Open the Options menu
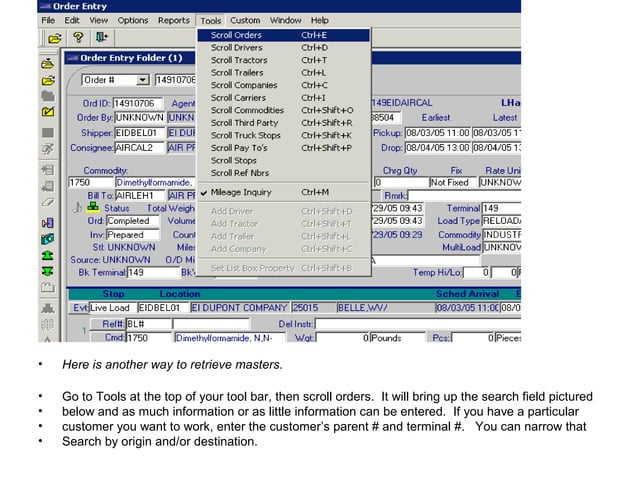 (x=133, y=20)
